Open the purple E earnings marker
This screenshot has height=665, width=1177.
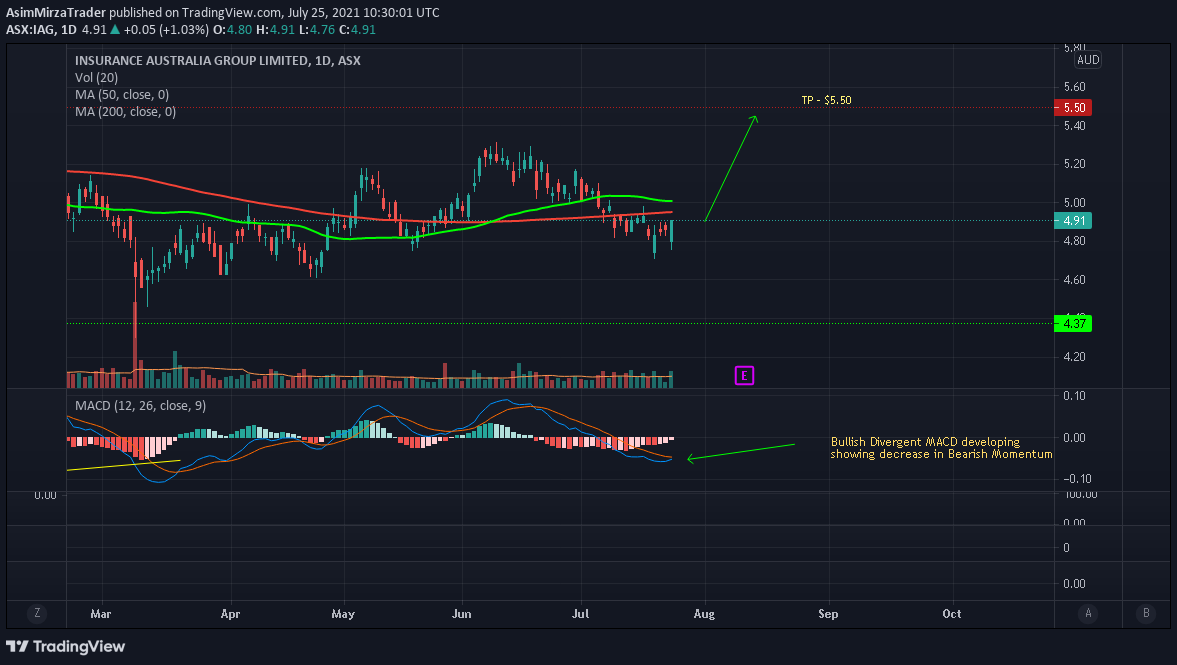pyautogui.click(x=744, y=375)
